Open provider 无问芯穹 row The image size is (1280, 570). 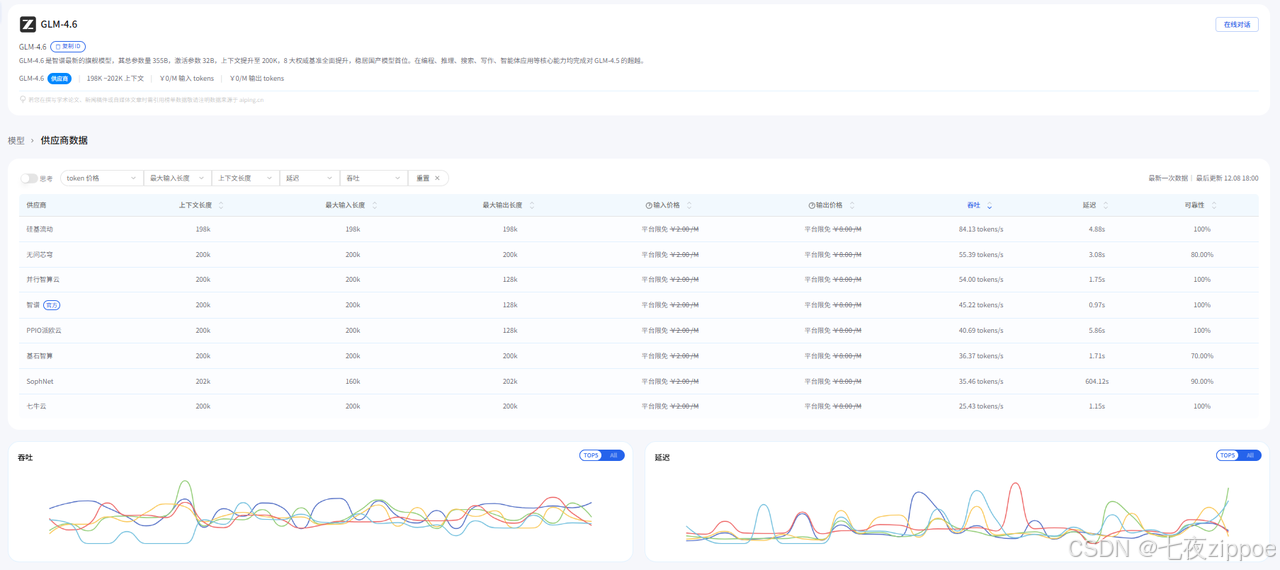click(x=639, y=254)
